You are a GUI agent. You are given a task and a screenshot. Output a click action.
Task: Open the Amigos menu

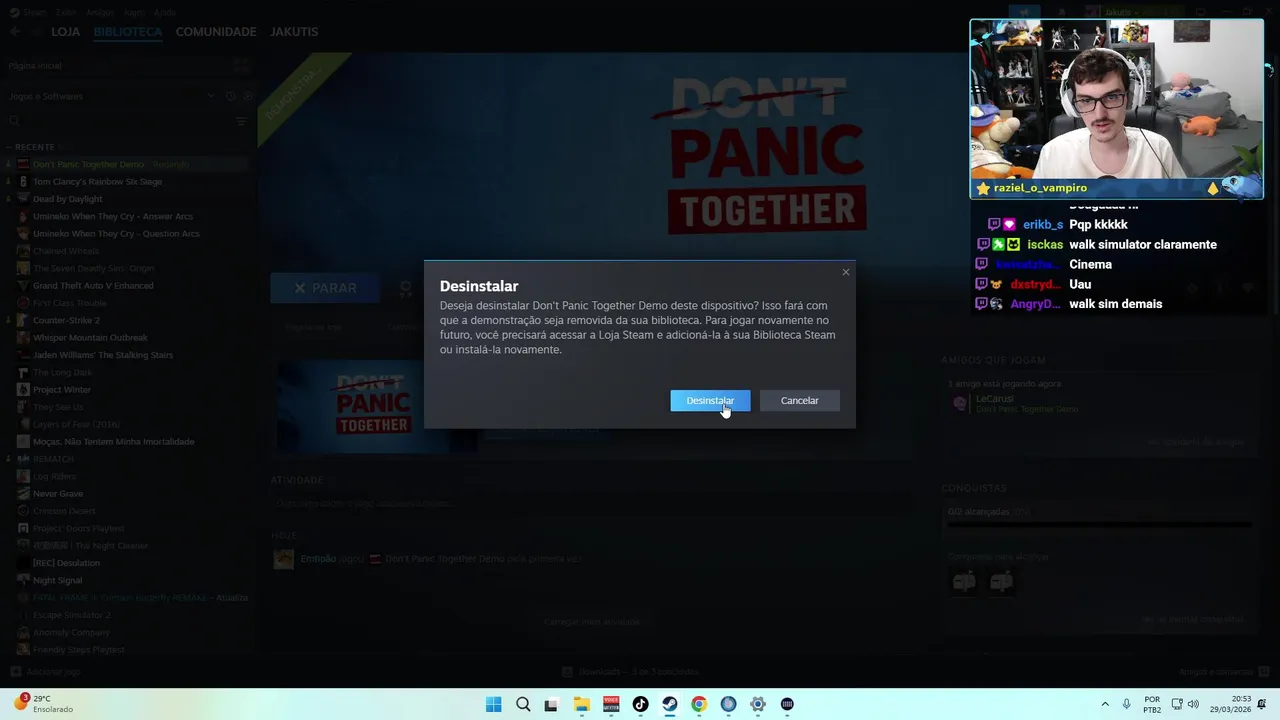click(100, 12)
